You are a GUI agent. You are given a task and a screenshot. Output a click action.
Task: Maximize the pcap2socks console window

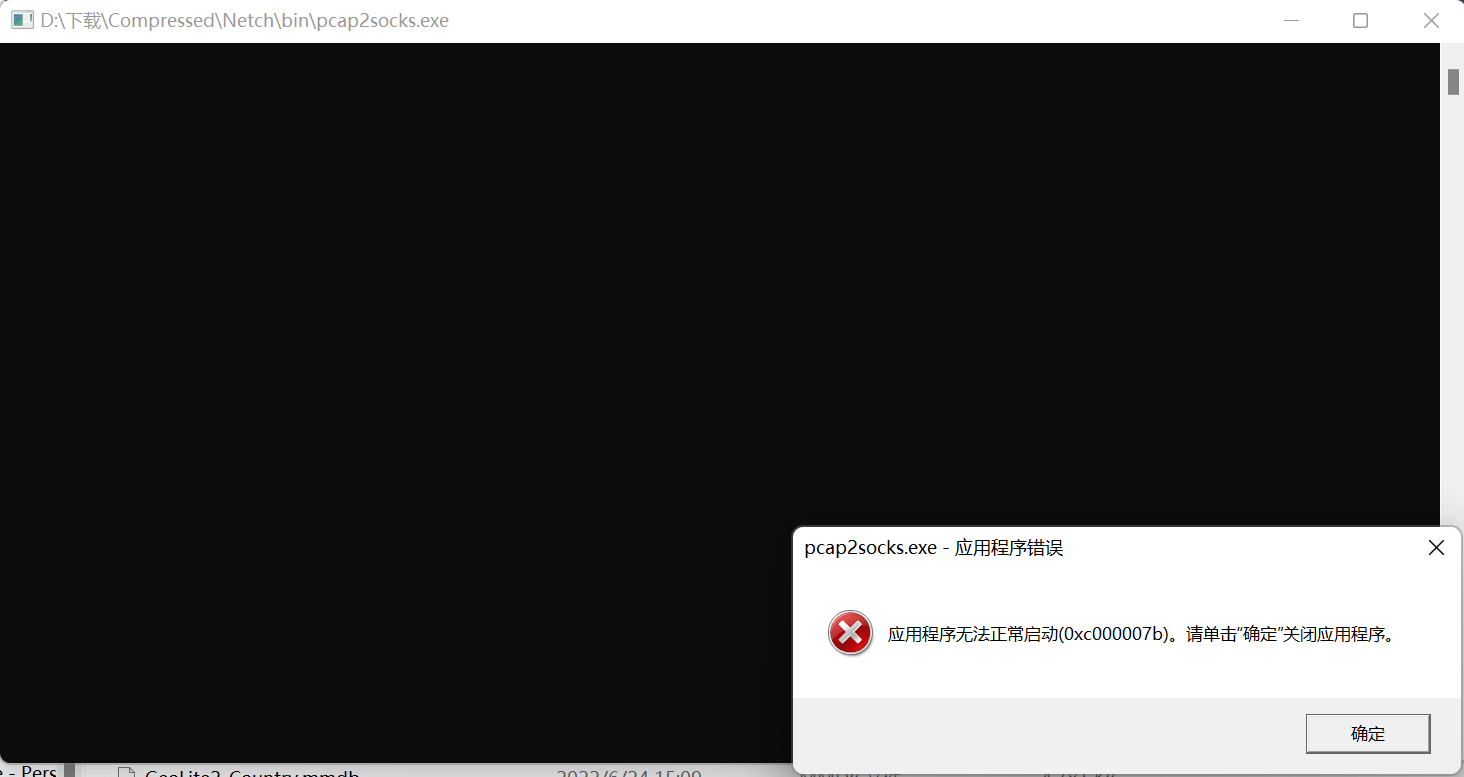(x=1360, y=20)
